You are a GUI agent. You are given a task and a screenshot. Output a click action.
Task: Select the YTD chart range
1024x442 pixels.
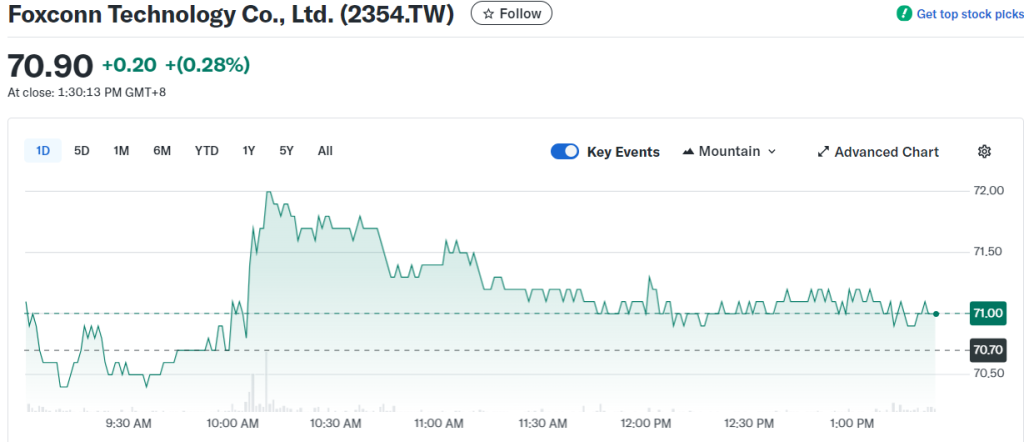pyautogui.click(x=206, y=151)
